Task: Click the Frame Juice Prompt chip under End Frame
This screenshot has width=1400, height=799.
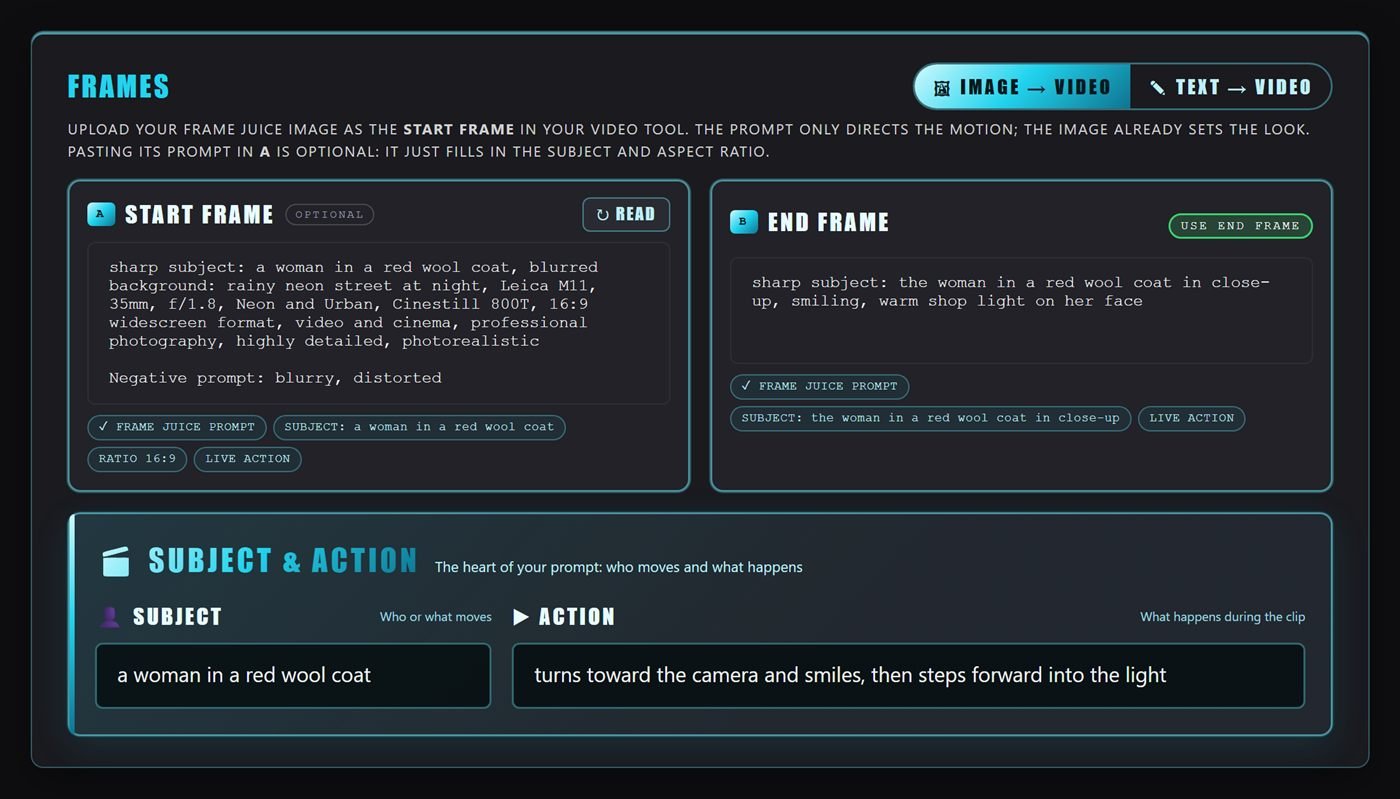Action: [819, 386]
